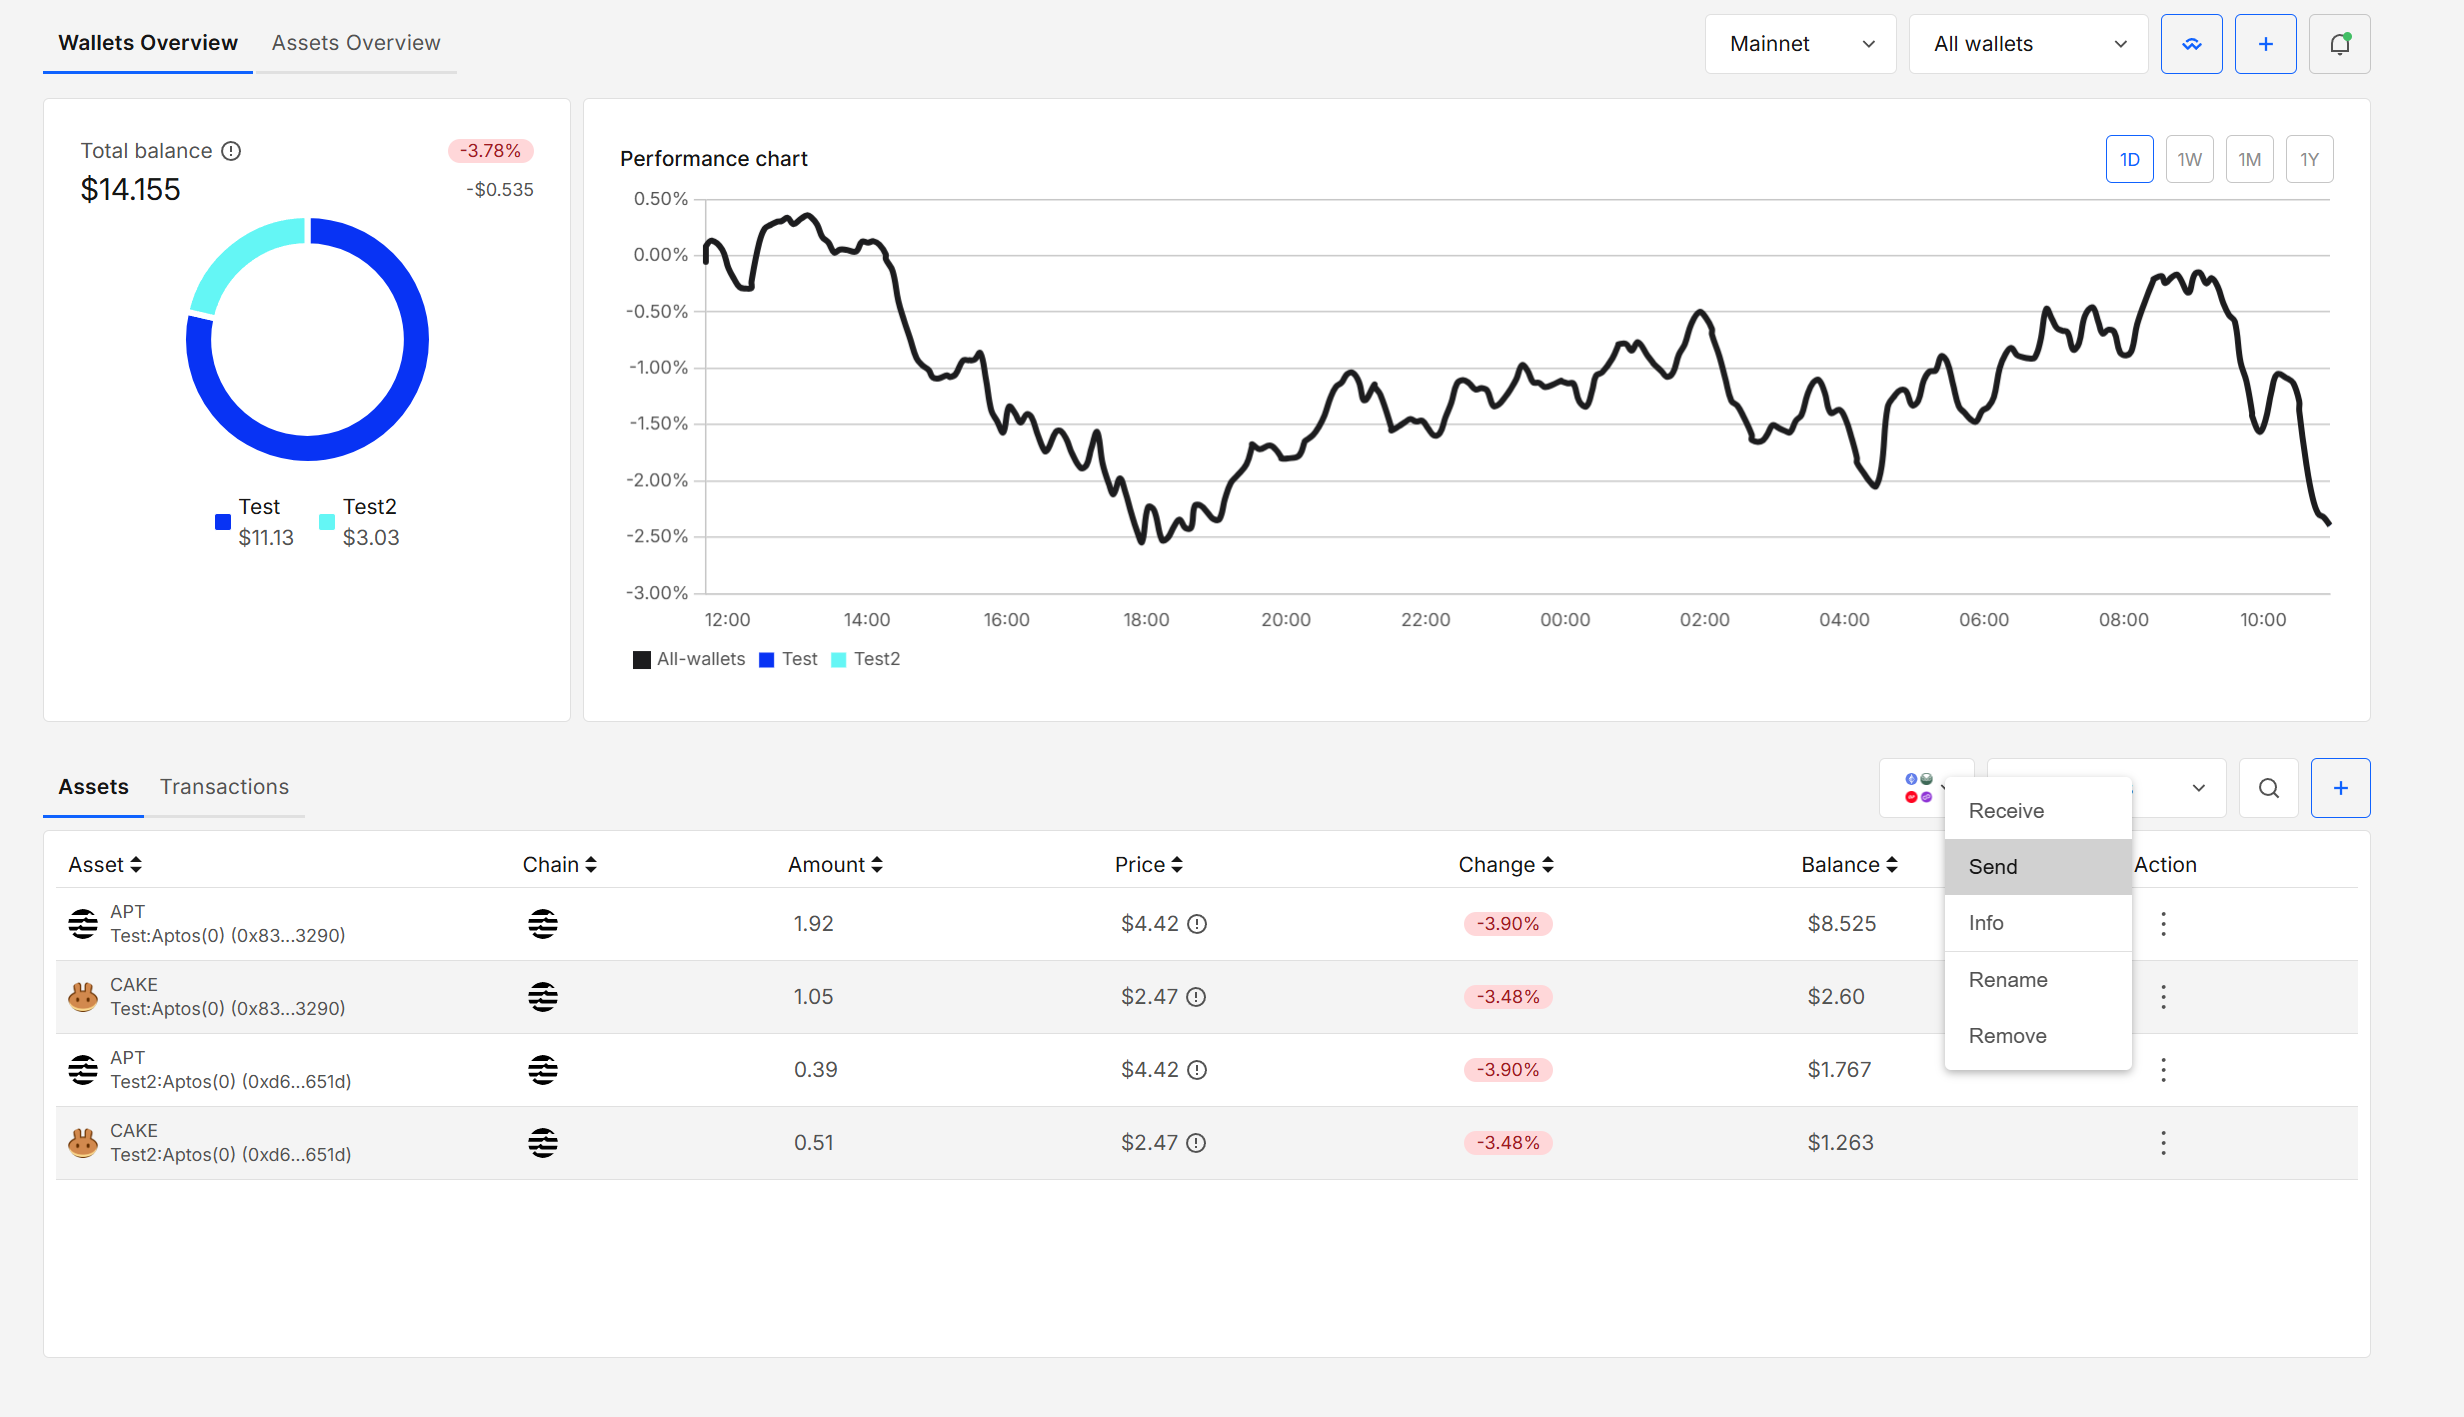
Task: Select the 1D chart range
Action: 2129,160
